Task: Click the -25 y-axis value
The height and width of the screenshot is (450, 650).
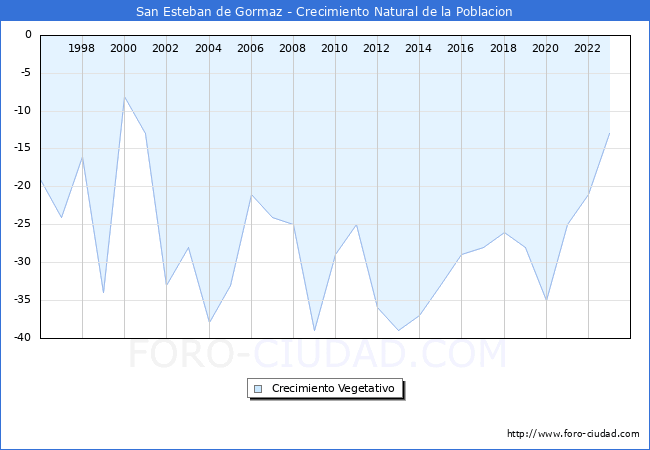Action: [22, 224]
